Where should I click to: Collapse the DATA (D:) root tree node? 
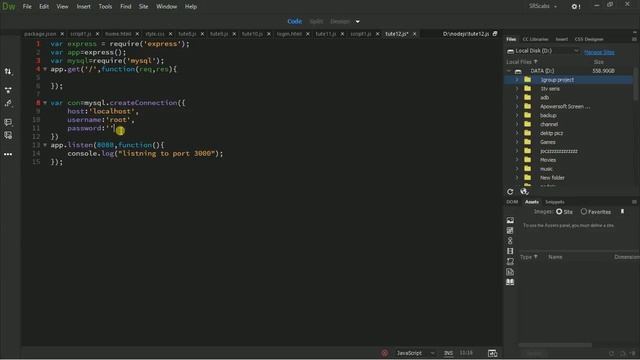[509, 71]
